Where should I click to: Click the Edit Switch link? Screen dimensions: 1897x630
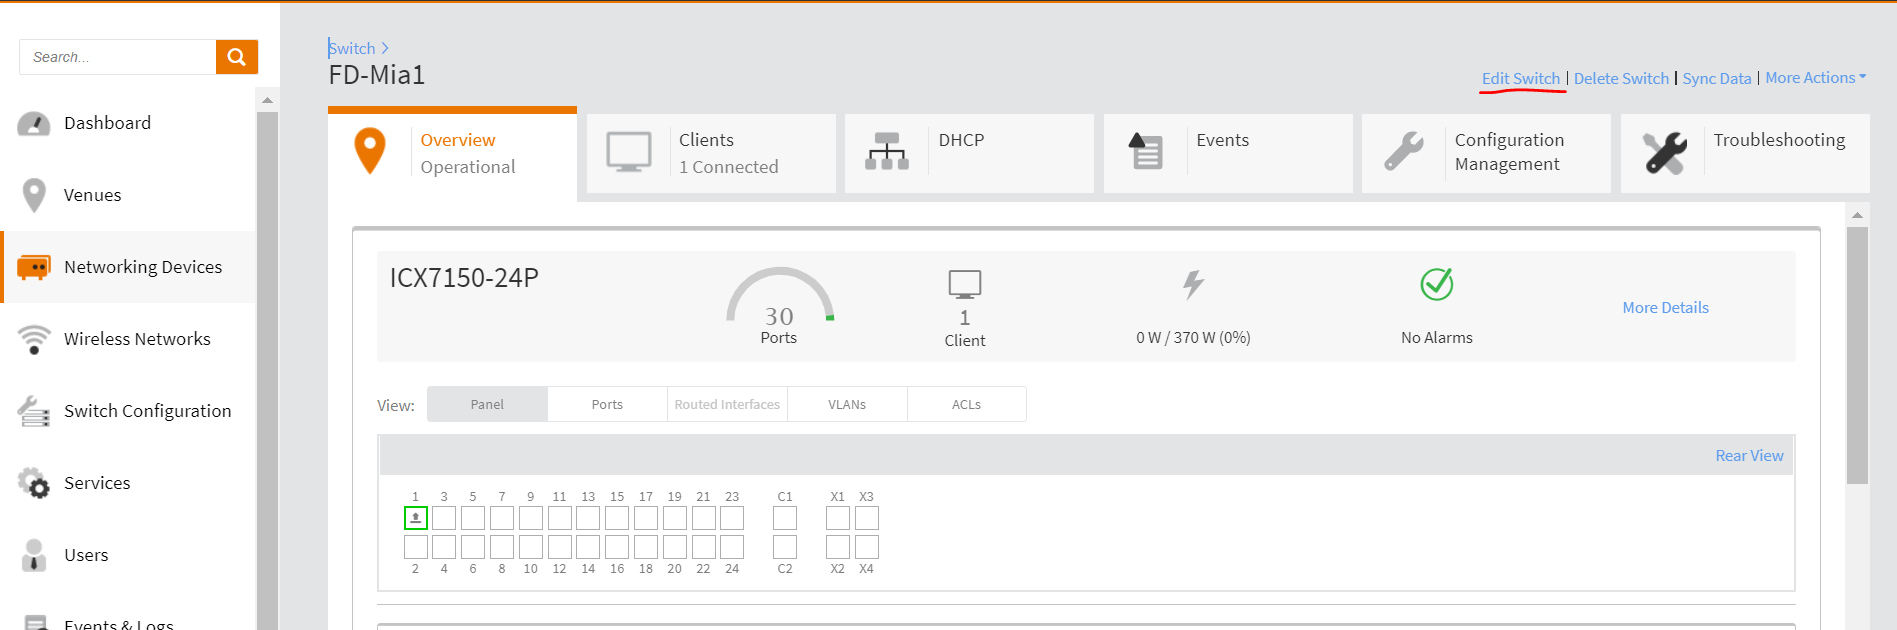pos(1521,79)
